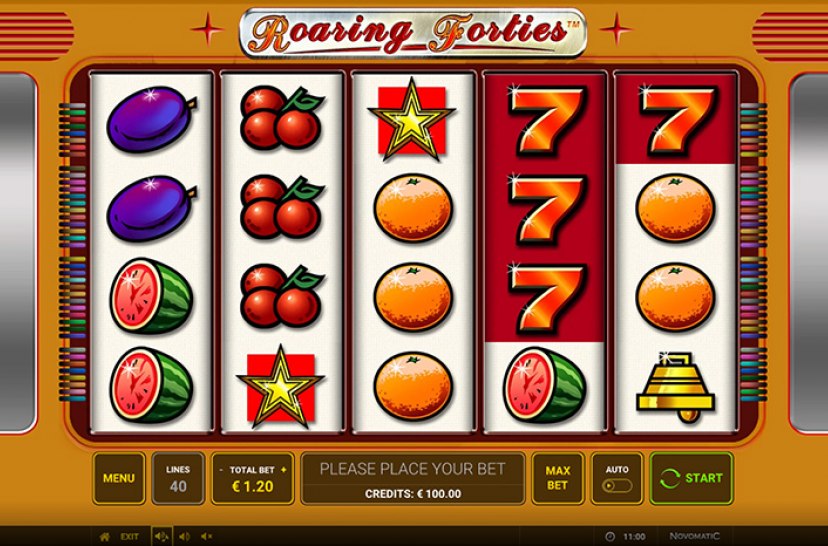
Task: Click the golden bell symbol on reel five
Action: [x=676, y=387]
